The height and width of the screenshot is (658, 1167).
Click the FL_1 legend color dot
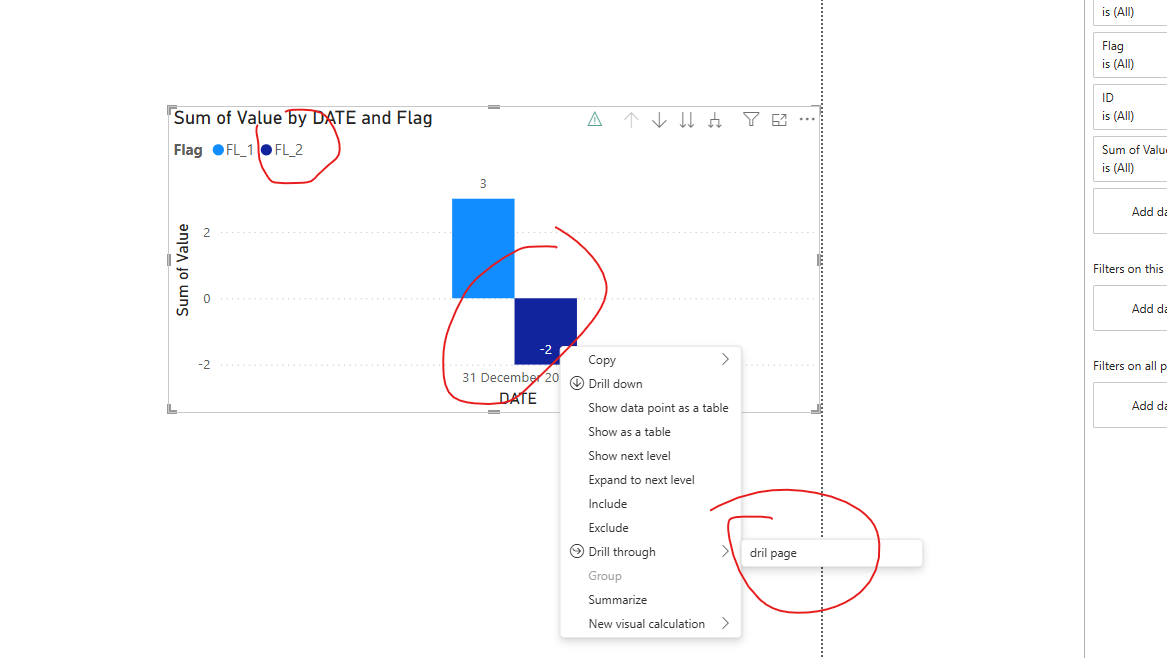[218, 150]
